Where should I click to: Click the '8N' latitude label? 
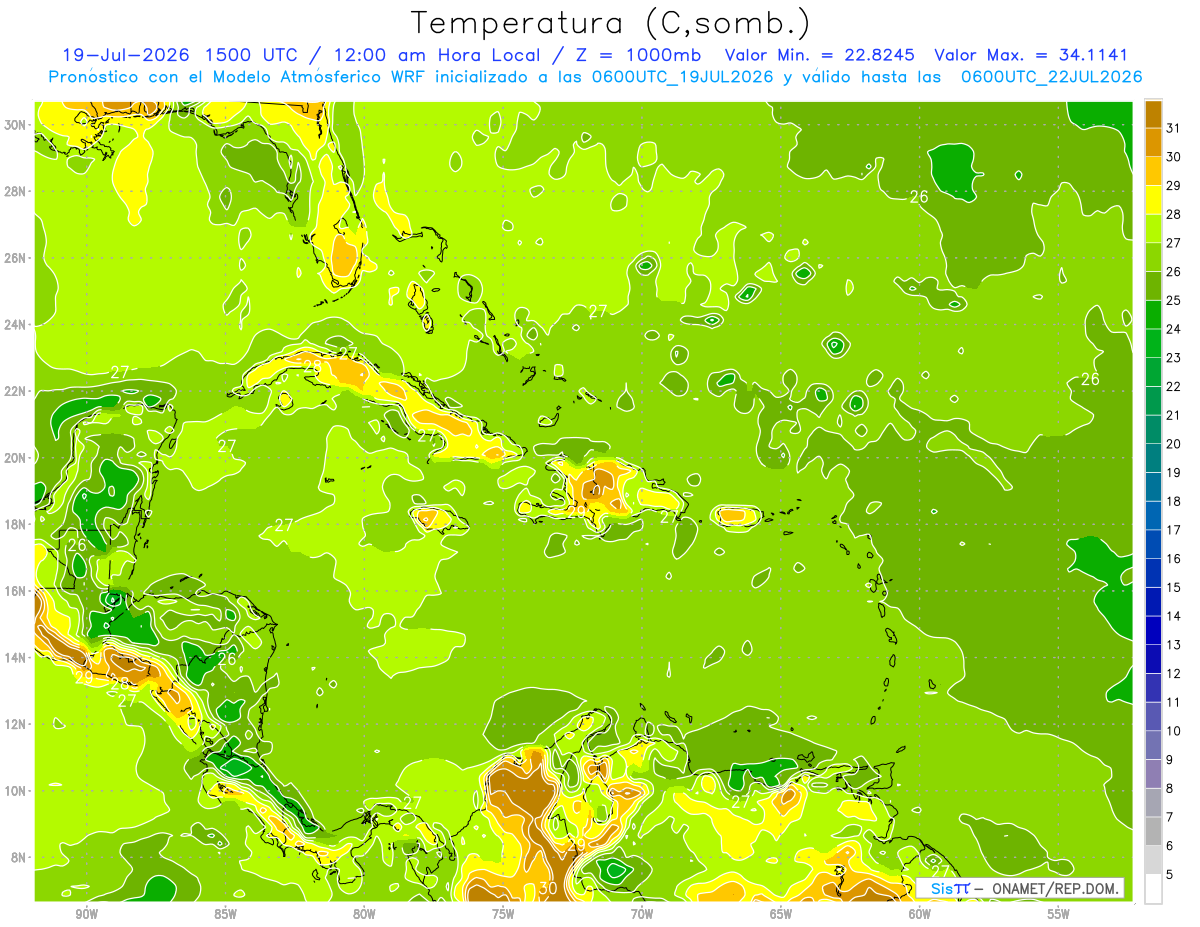(20, 857)
